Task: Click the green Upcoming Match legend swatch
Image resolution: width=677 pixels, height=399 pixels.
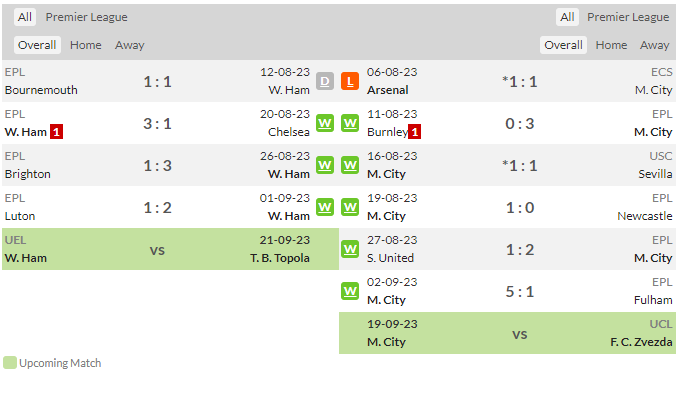Action: pos(9,363)
